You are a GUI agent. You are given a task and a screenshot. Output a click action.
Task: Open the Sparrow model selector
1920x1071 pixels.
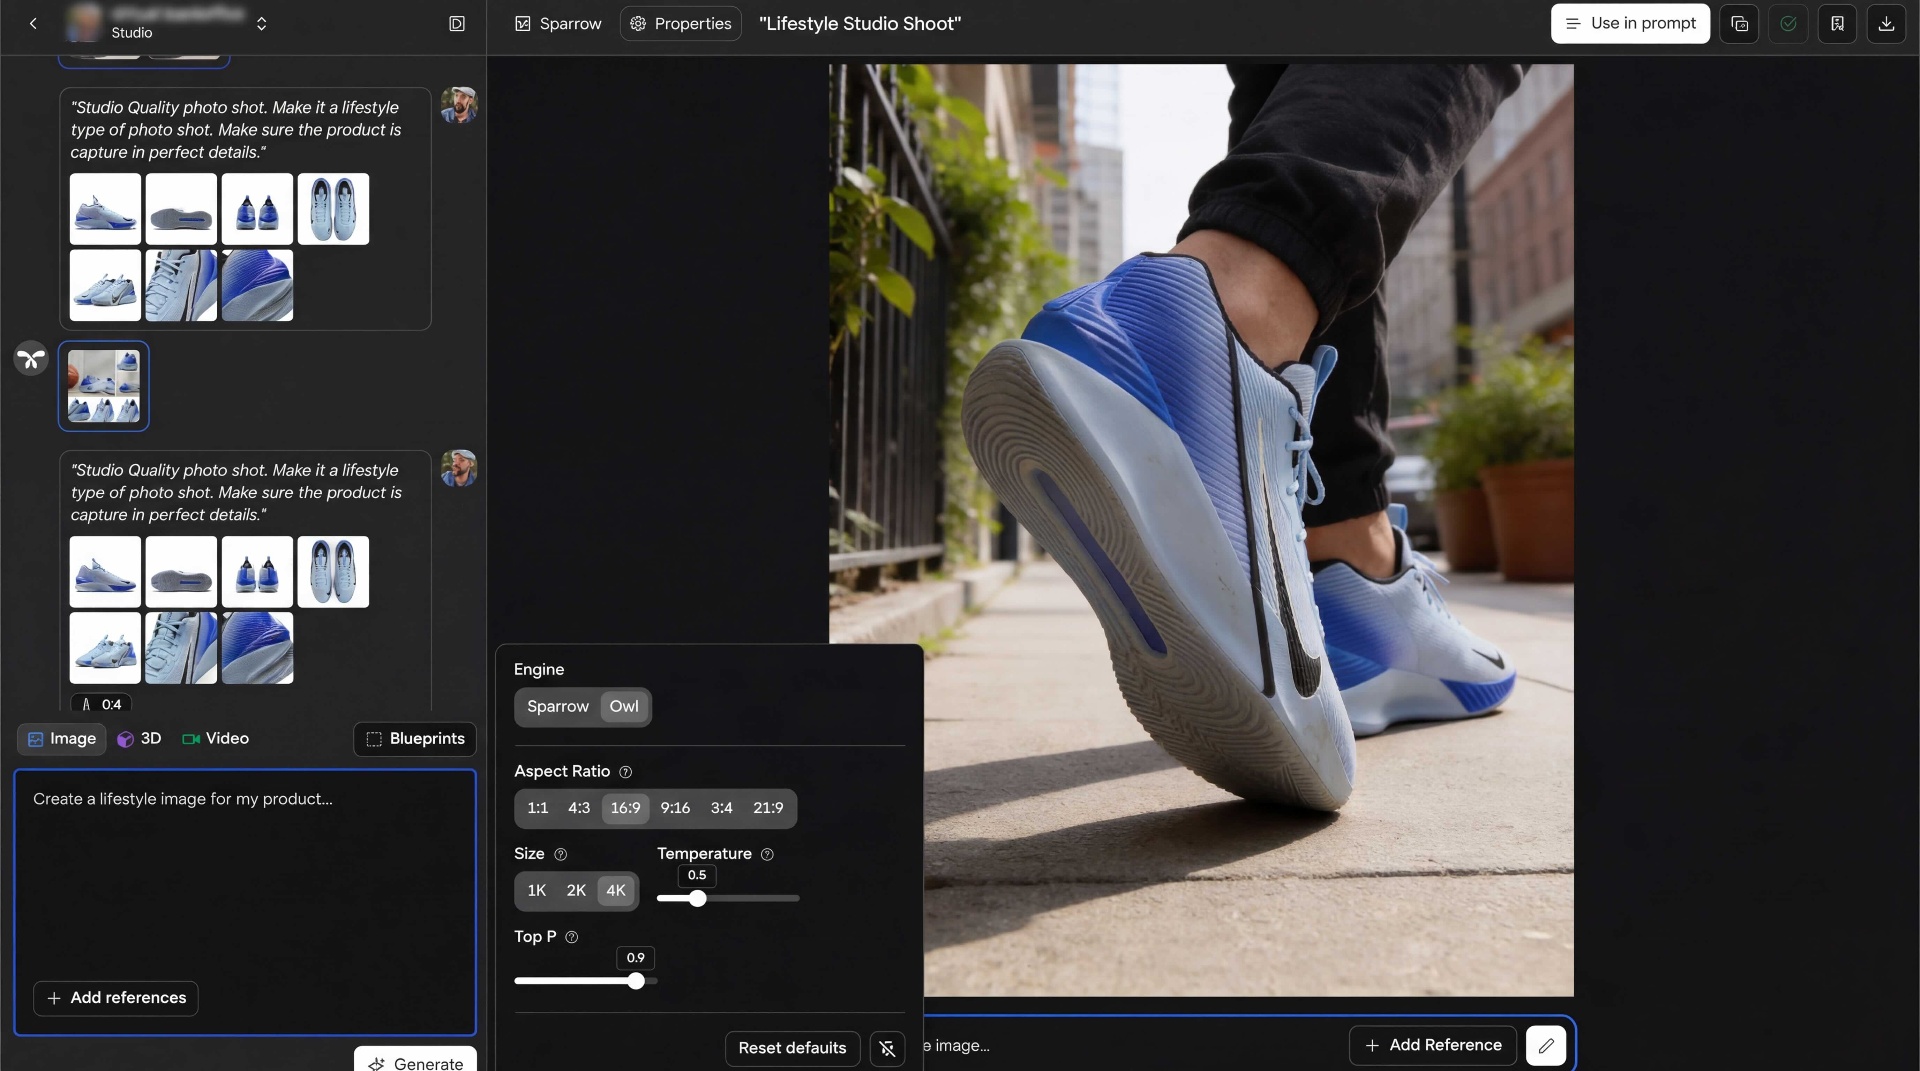coord(558,23)
